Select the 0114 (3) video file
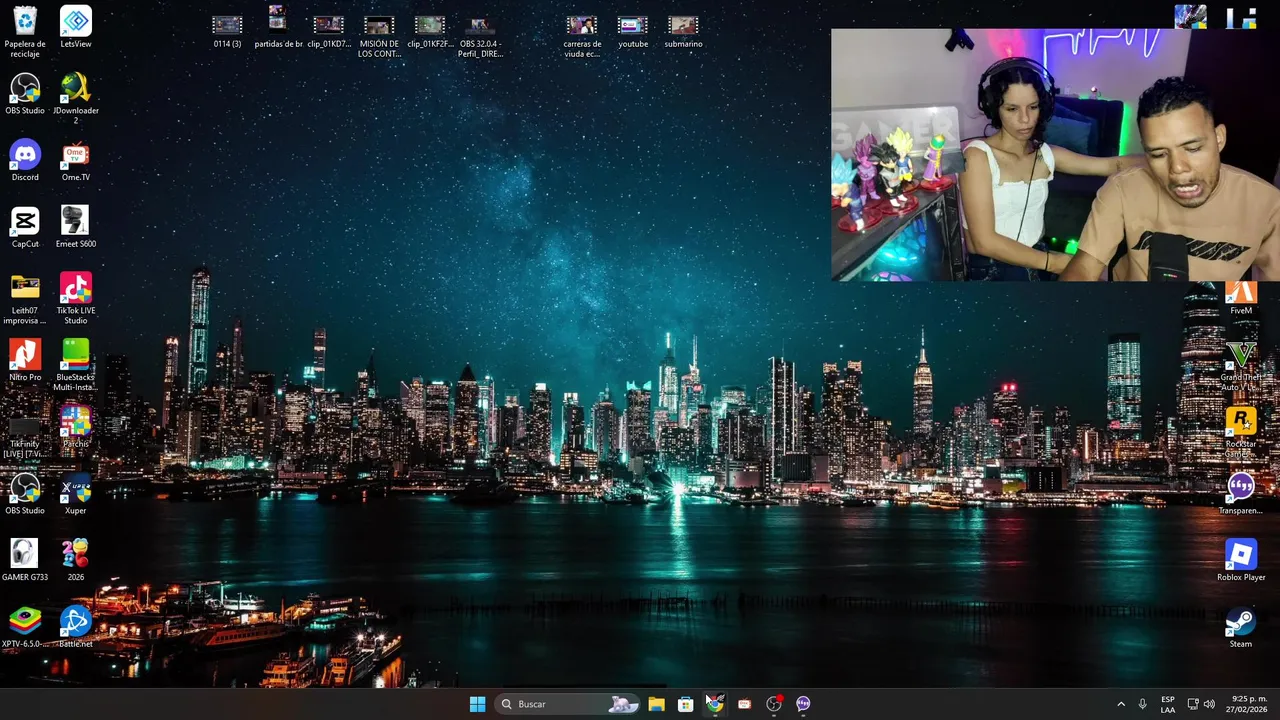This screenshot has height=720, width=1280. pyautogui.click(x=228, y=31)
